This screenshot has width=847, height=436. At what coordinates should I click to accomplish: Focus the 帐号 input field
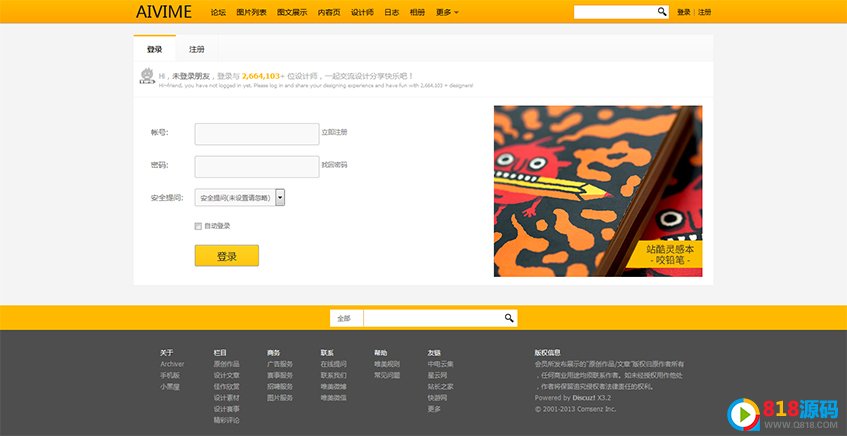tap(257, 134)
